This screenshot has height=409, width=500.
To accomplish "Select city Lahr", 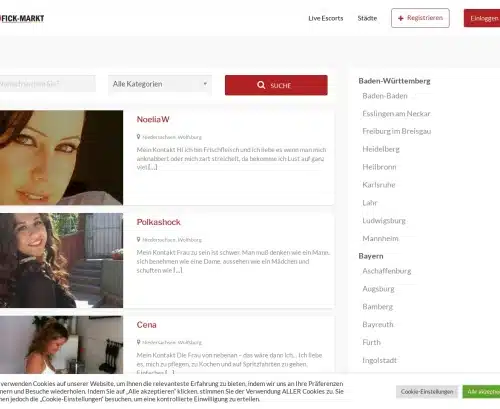I will (x=370, y=203).
